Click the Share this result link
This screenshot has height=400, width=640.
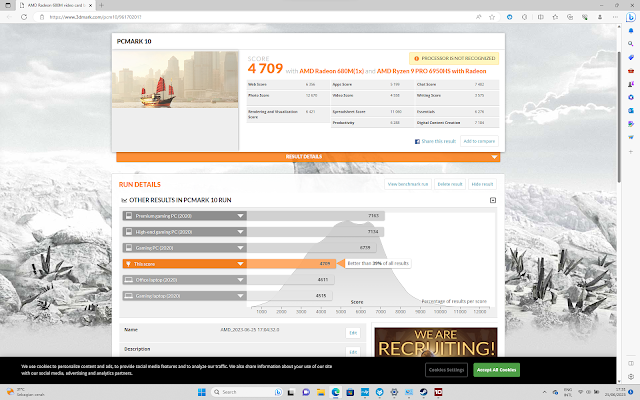click(435, 141)
